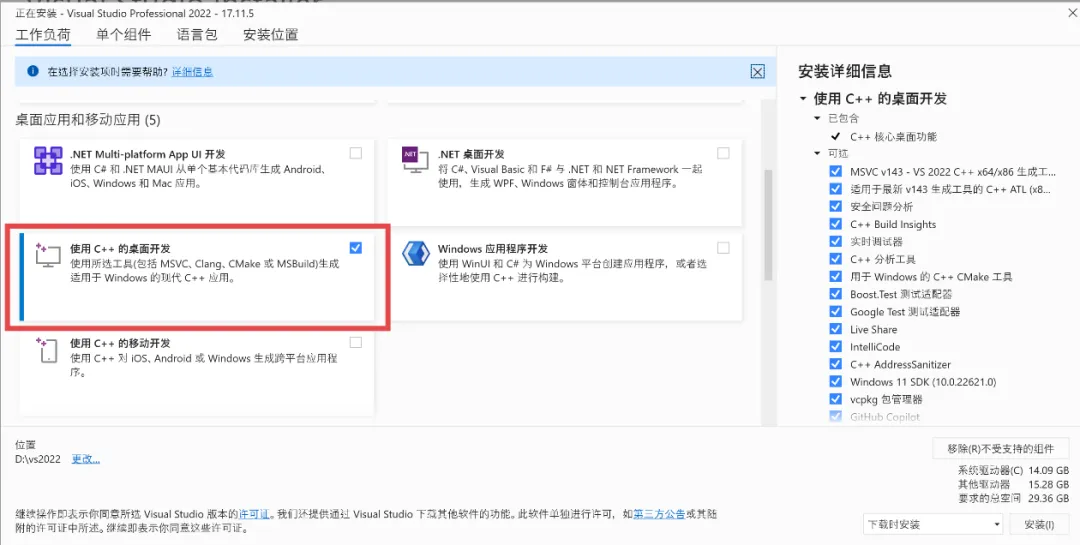
Task: Check the 使用 C++ 的移动开发 checkbox
Action: coord(355,342)
